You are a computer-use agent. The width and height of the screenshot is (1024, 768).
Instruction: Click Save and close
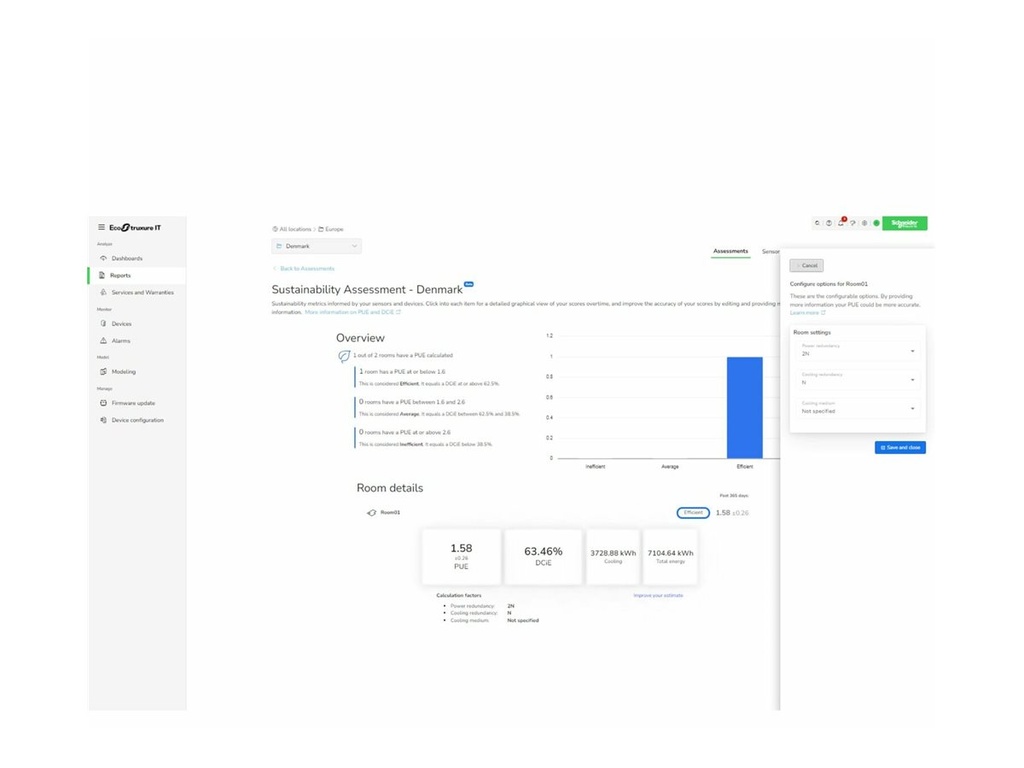click(899, 447)
